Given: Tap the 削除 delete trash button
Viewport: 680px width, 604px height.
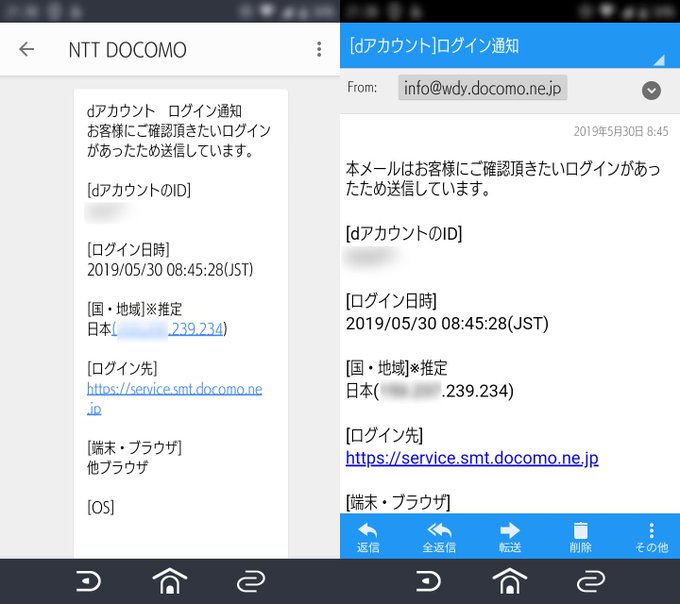Looking at the screenshot, I should pyautogui.click(x=580, y=538).
